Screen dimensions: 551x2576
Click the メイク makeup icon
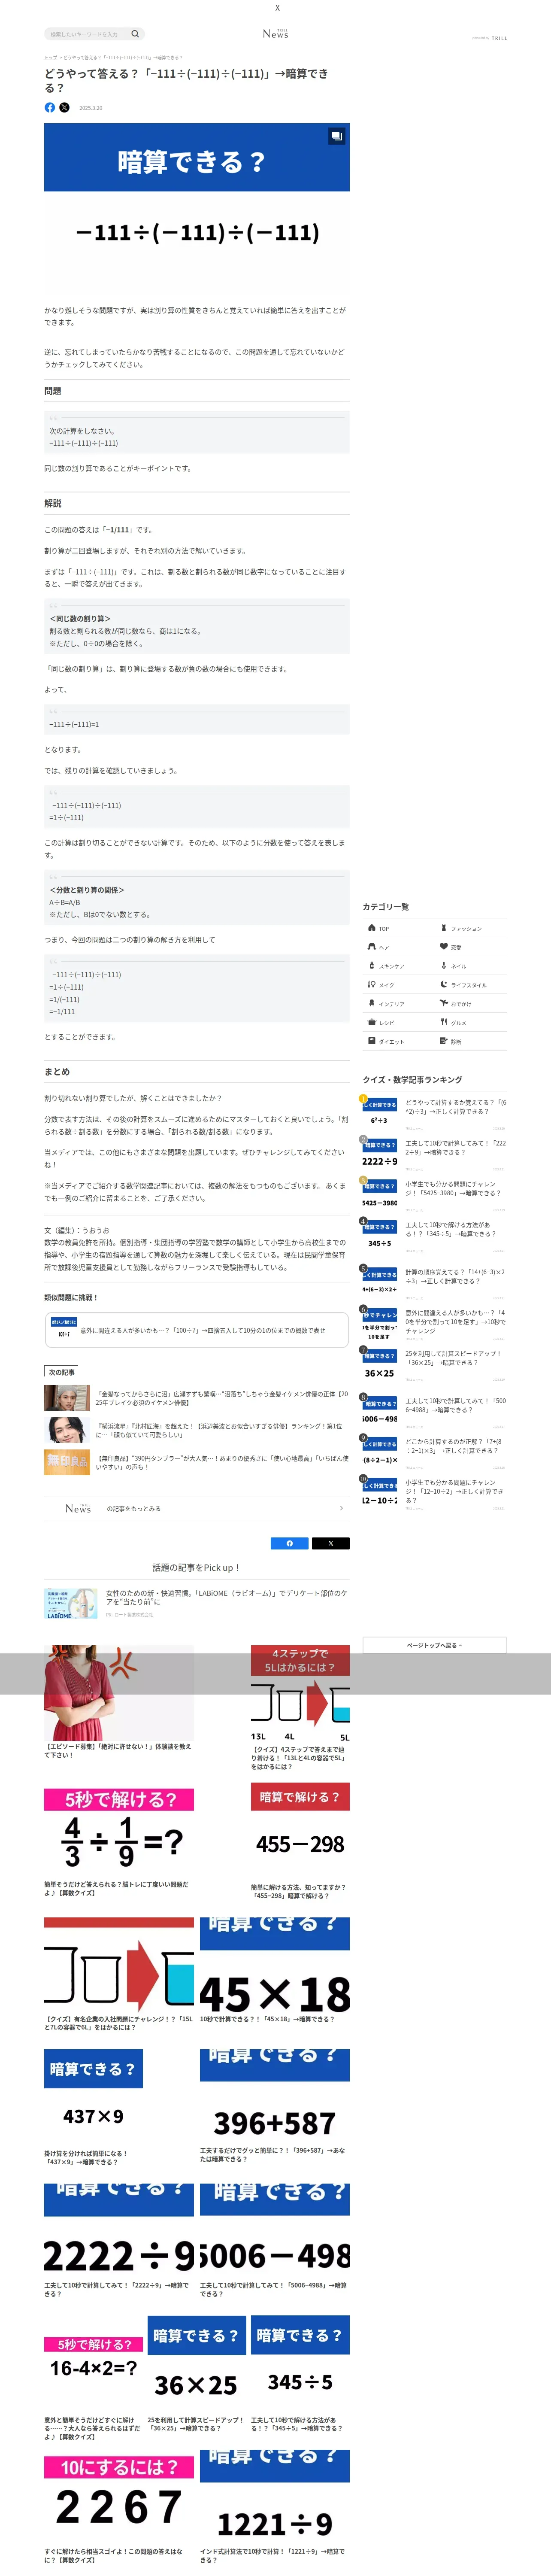click(x=371, y=985)
